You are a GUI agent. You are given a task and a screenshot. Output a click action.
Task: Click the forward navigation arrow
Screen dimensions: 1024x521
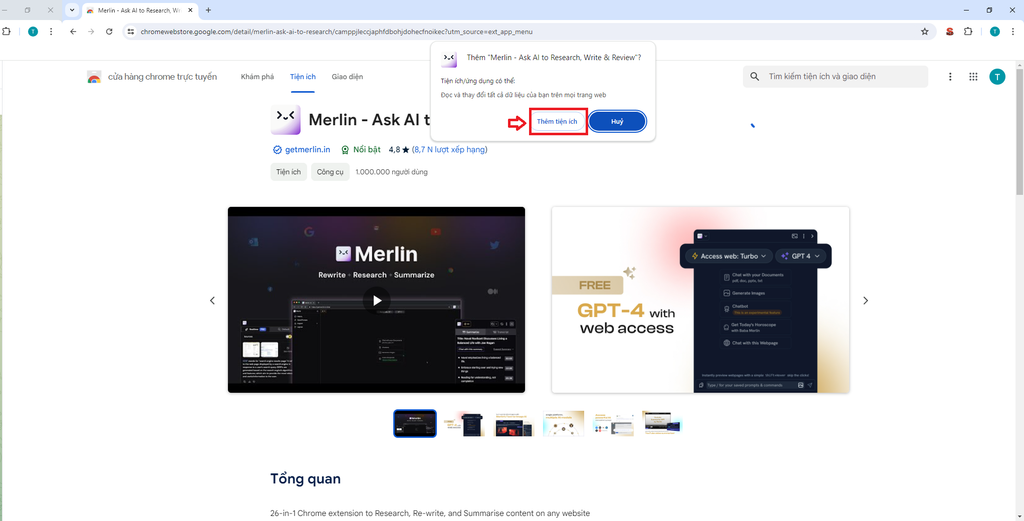pyautogui.click(x=91, y=31)
